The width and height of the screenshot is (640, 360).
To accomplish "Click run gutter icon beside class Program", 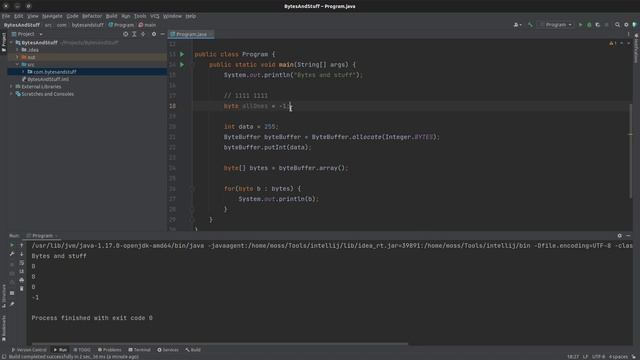I will point(182,54).
